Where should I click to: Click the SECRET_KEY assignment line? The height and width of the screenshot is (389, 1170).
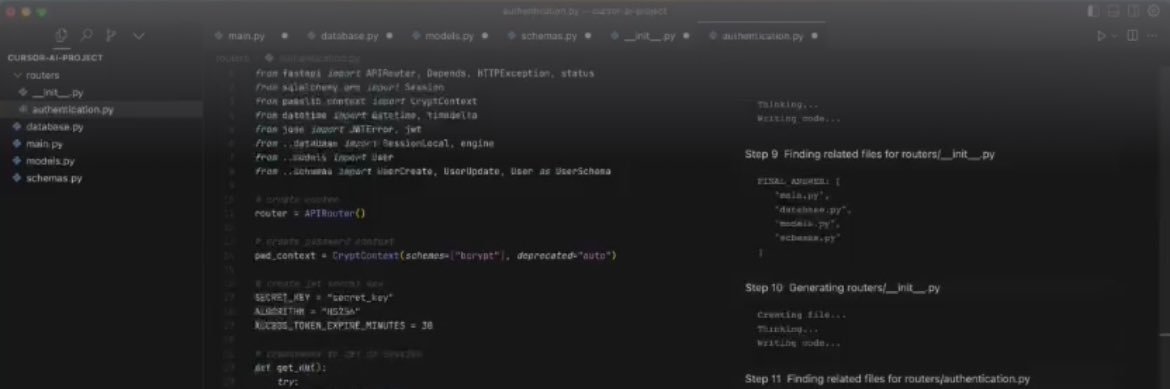click(x=324, y=298)
